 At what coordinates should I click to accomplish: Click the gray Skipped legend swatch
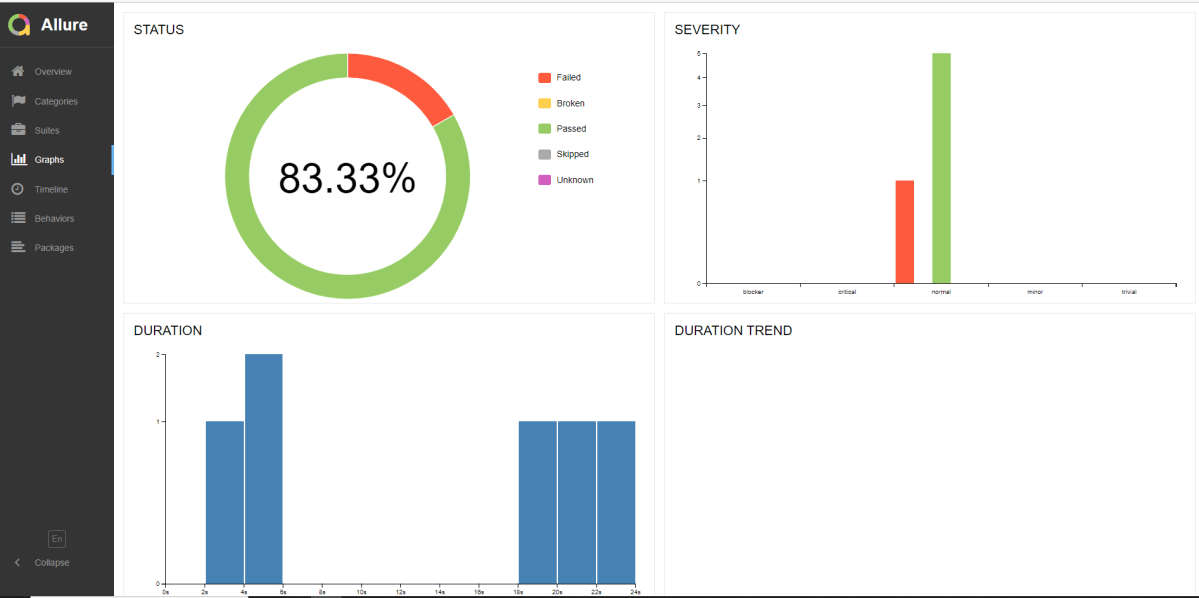(544, 155)
